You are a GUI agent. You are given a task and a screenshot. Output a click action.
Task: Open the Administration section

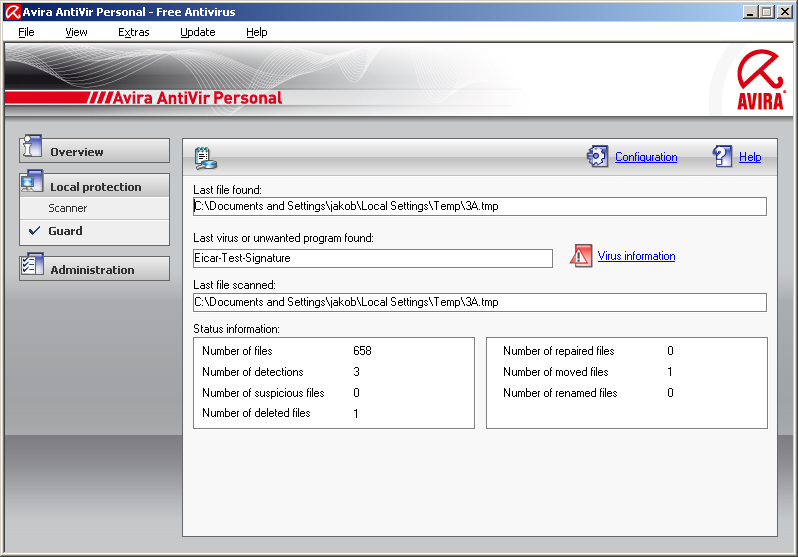(95, 269)
